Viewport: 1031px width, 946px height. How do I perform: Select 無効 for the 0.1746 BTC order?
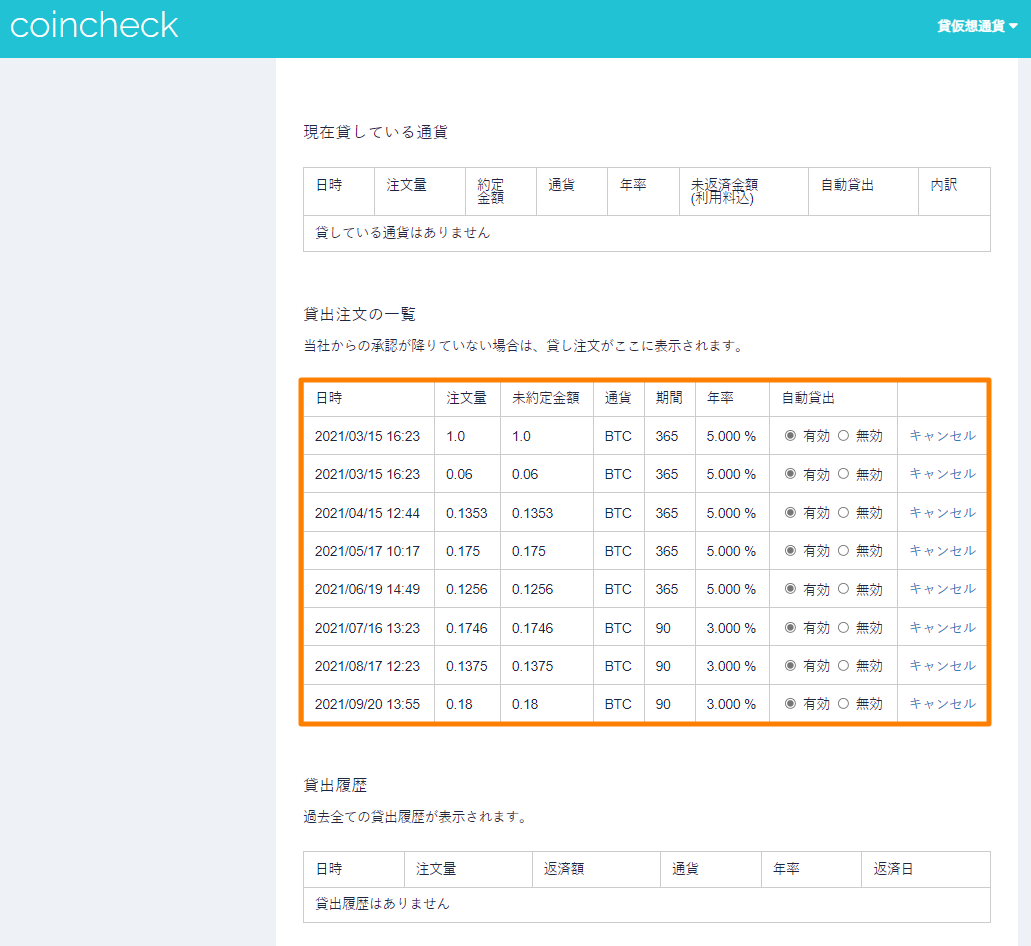point(844,628)
